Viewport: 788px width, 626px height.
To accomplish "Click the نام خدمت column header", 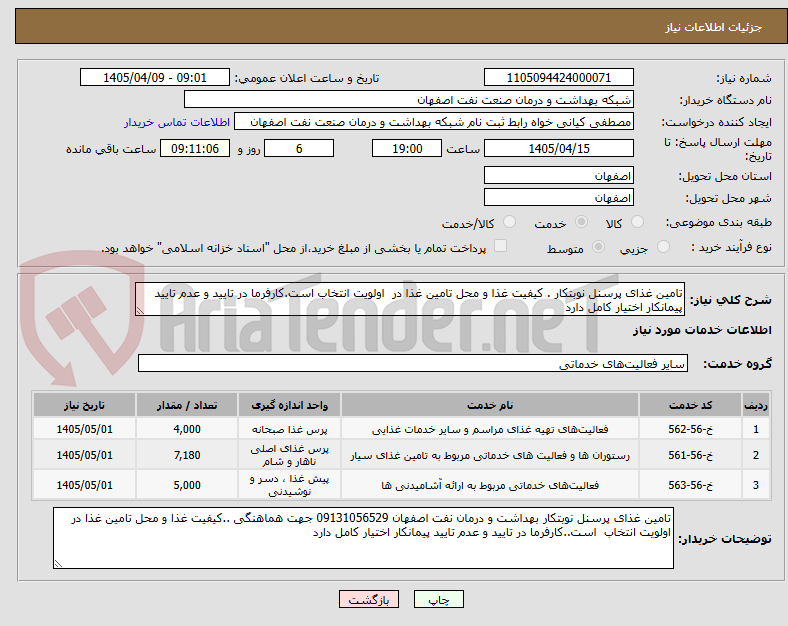I will tap(490, 405).
